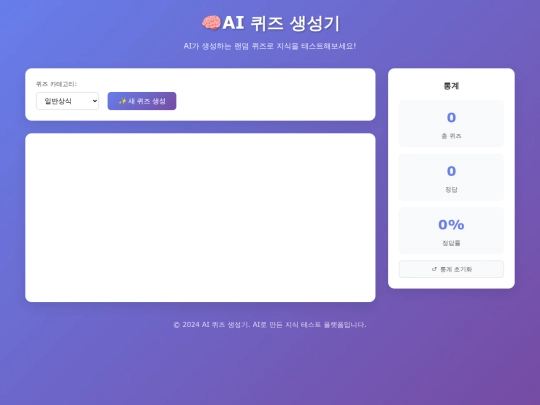The height and width of the screenshot is (405, 540).
Task: Click the reset arrow icon beside 통계 초기화
Action: pos(434,269)
